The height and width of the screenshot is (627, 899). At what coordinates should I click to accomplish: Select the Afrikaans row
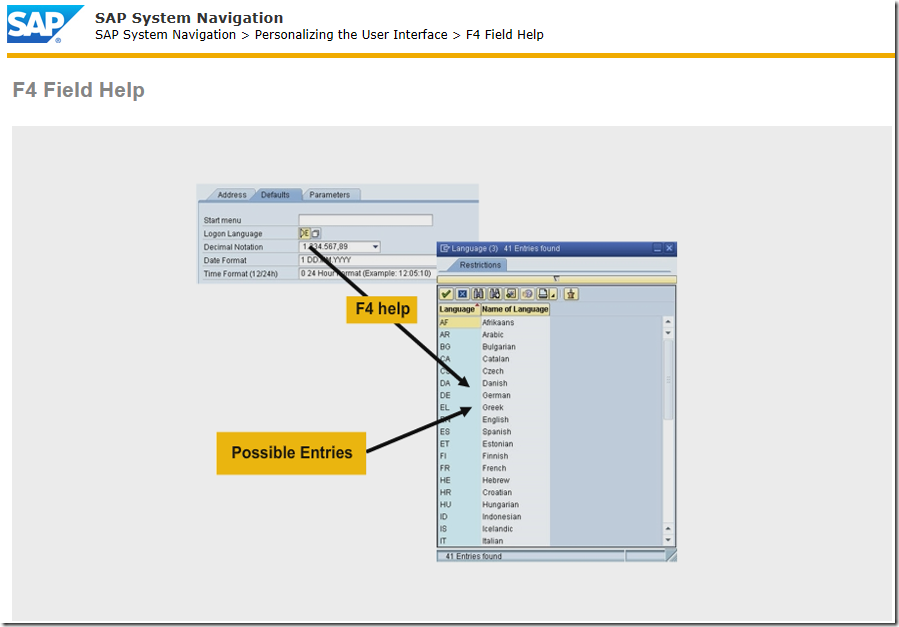[494, 323]
